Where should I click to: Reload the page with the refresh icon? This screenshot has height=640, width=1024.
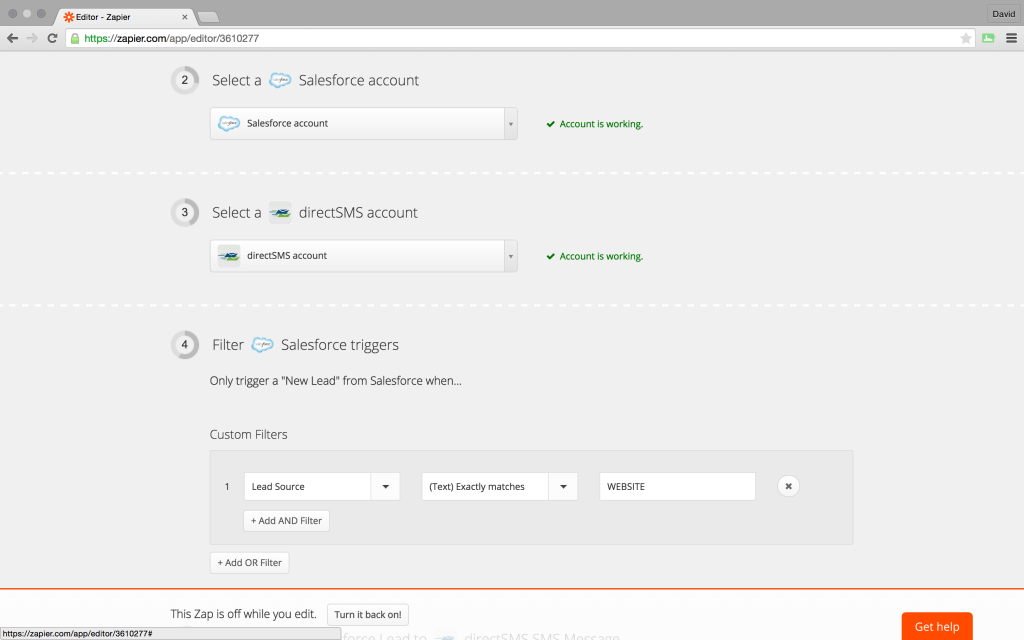tap(52, 39)
